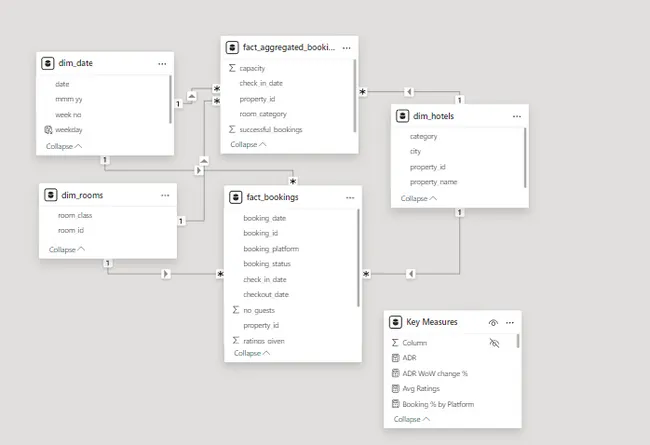The image size is (650, 445).
Task: Click the fact_bookings vertical scrollbar
Action: [x=358, y=258]
